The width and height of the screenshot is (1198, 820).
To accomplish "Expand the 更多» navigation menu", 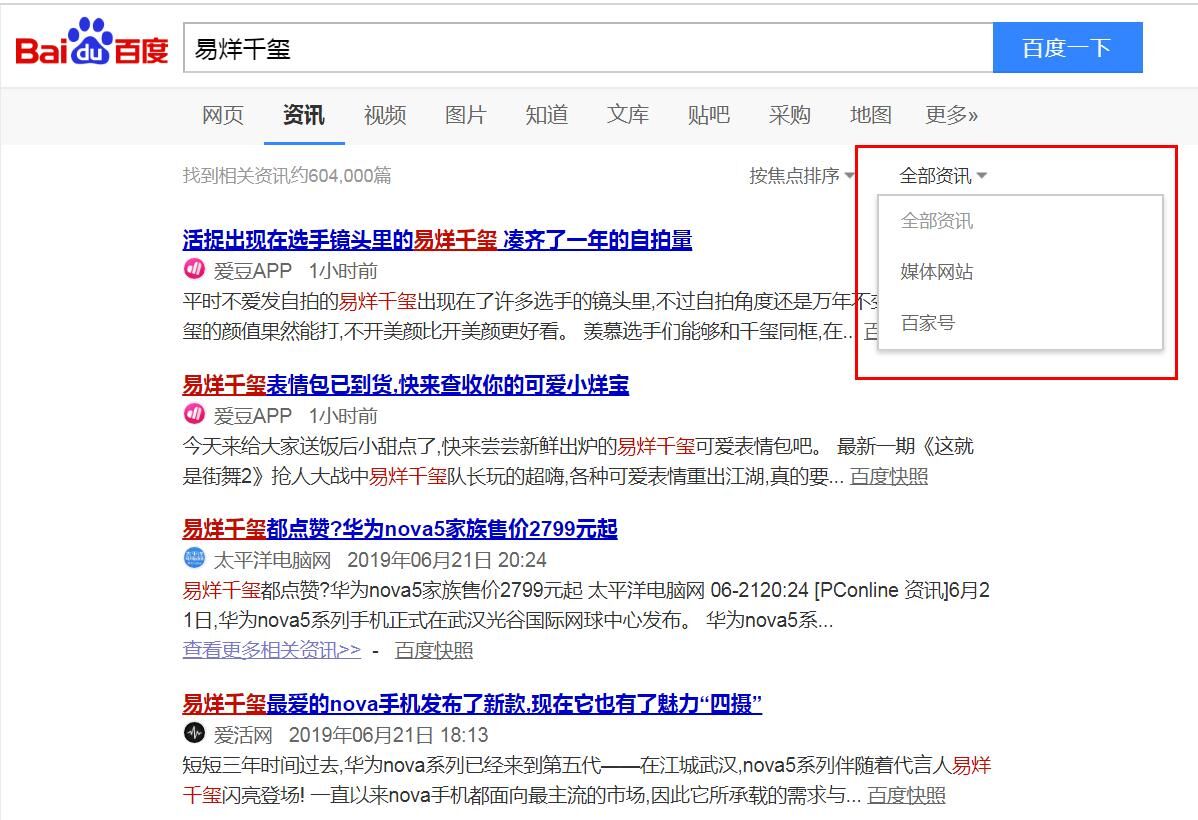I will [x=949, y=115].
